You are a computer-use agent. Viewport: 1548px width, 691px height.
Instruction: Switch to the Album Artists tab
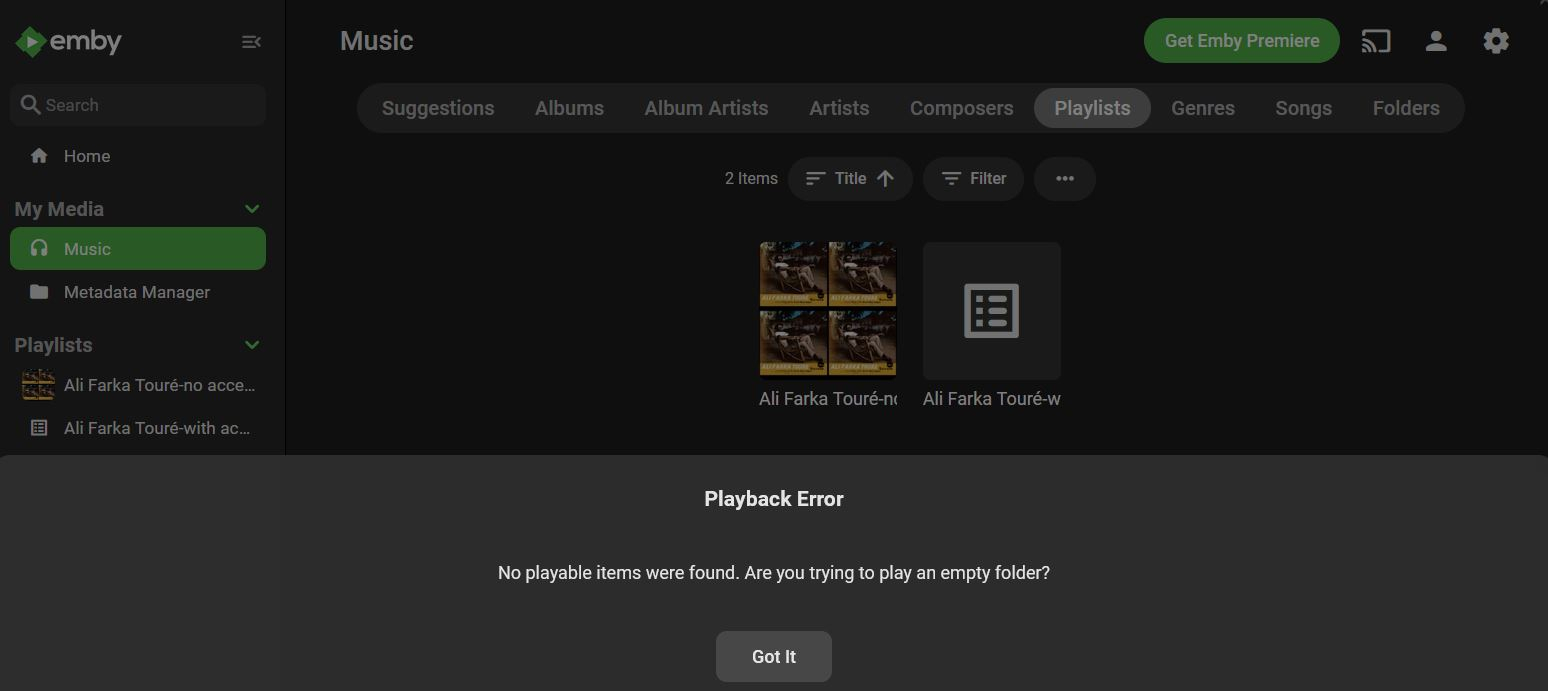pyautogui.click(x=706, y=108)
